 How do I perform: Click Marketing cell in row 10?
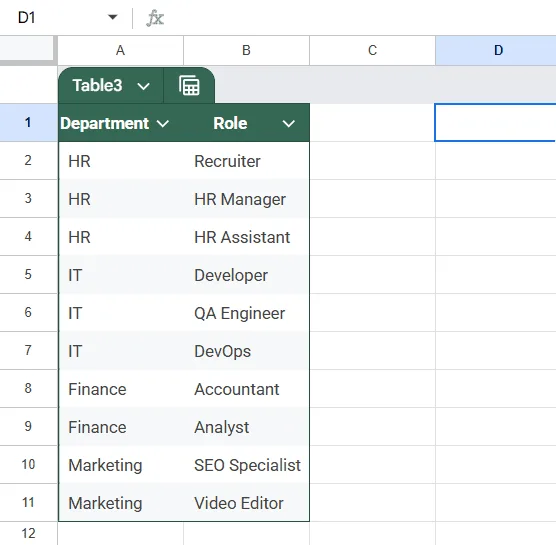[x=121, y=465]
